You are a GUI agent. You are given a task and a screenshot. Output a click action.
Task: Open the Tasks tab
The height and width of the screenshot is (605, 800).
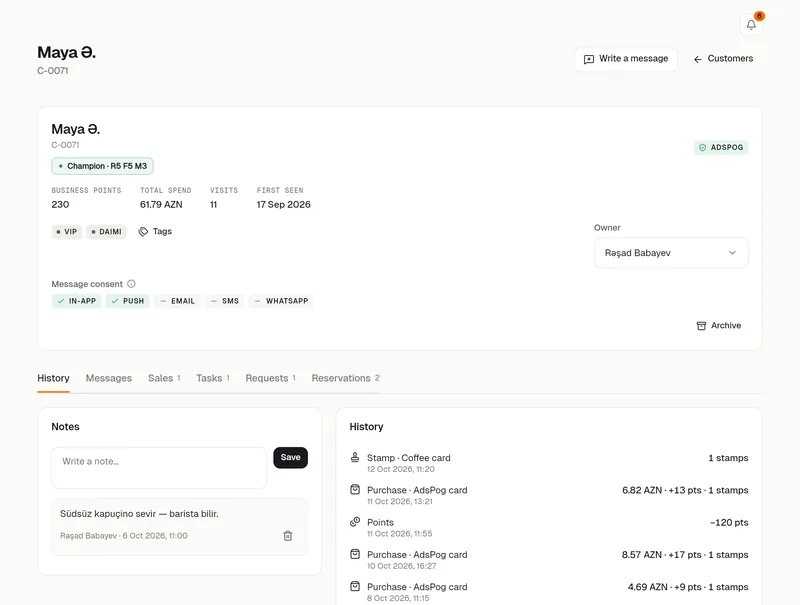click(213, 378)
